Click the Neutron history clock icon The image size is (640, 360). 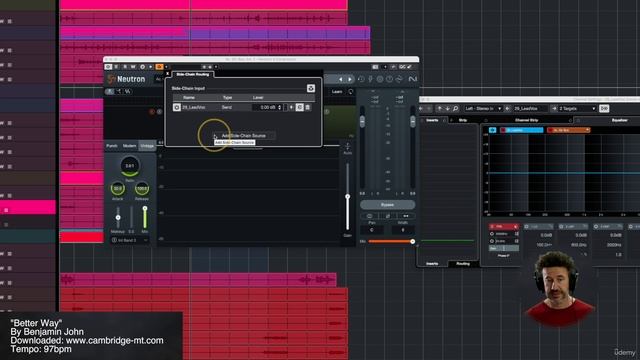click(x=361, y=79)
